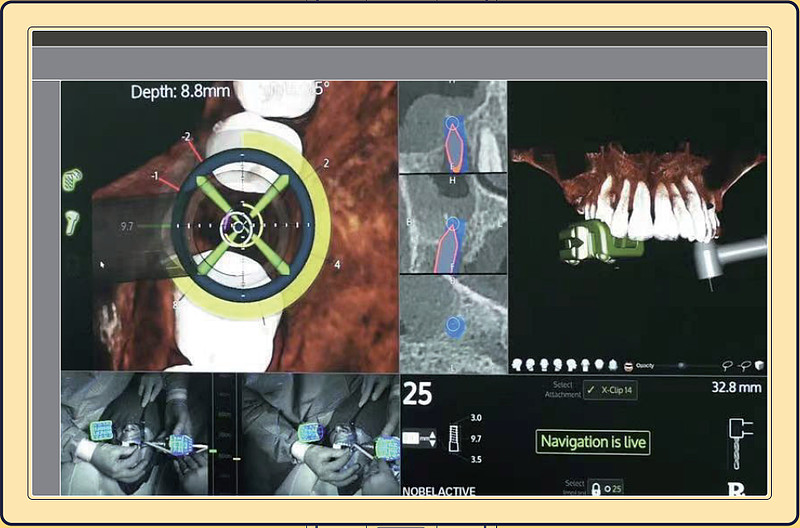Click the implant shape diagram icon

point(453,438)
